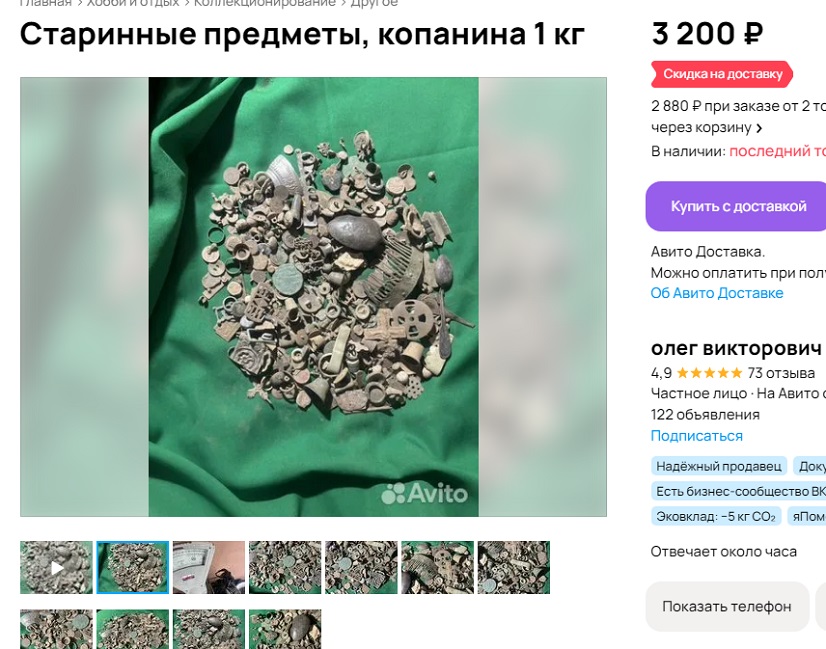This screenshot has width=826, height=649.
Task: Select the currently highlighted second thumbnail
Action: point(133,567)
